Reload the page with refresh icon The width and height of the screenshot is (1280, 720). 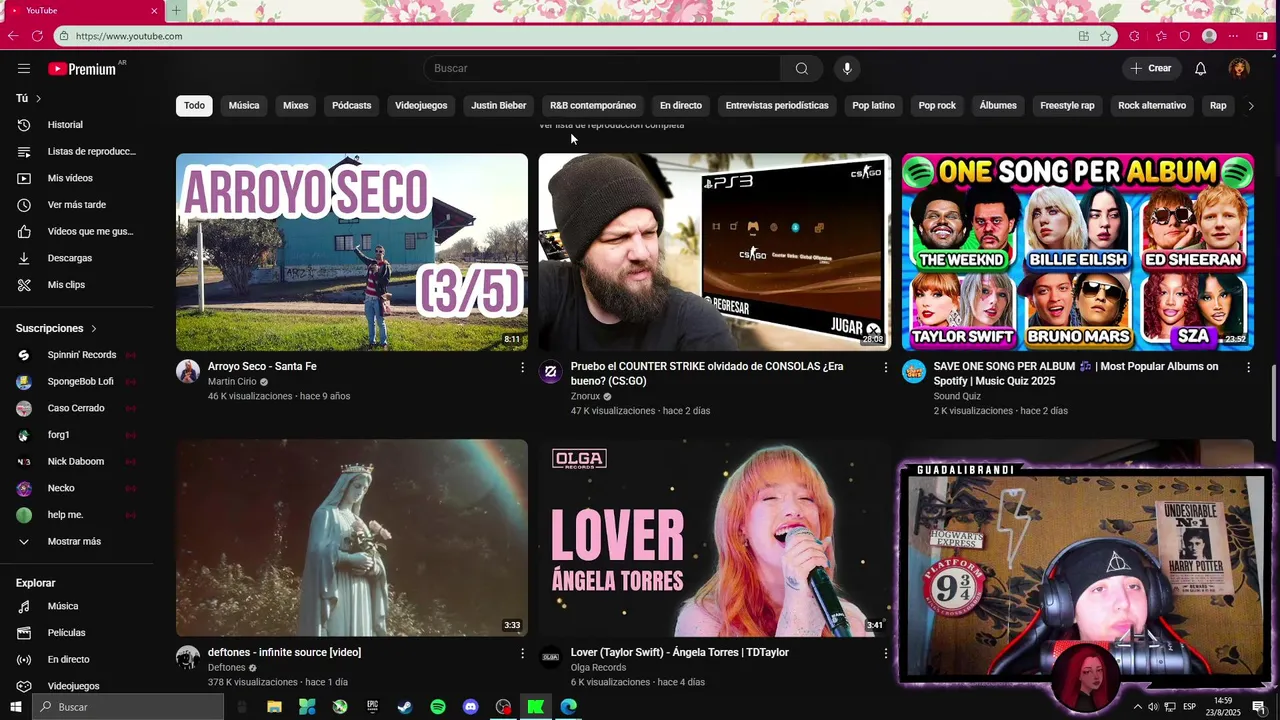(37, 36)
